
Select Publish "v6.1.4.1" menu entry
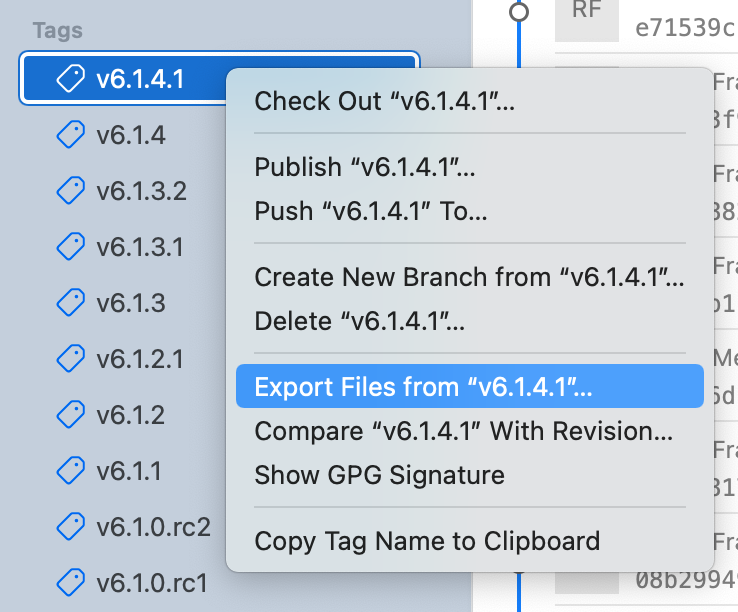pos(365,167)
